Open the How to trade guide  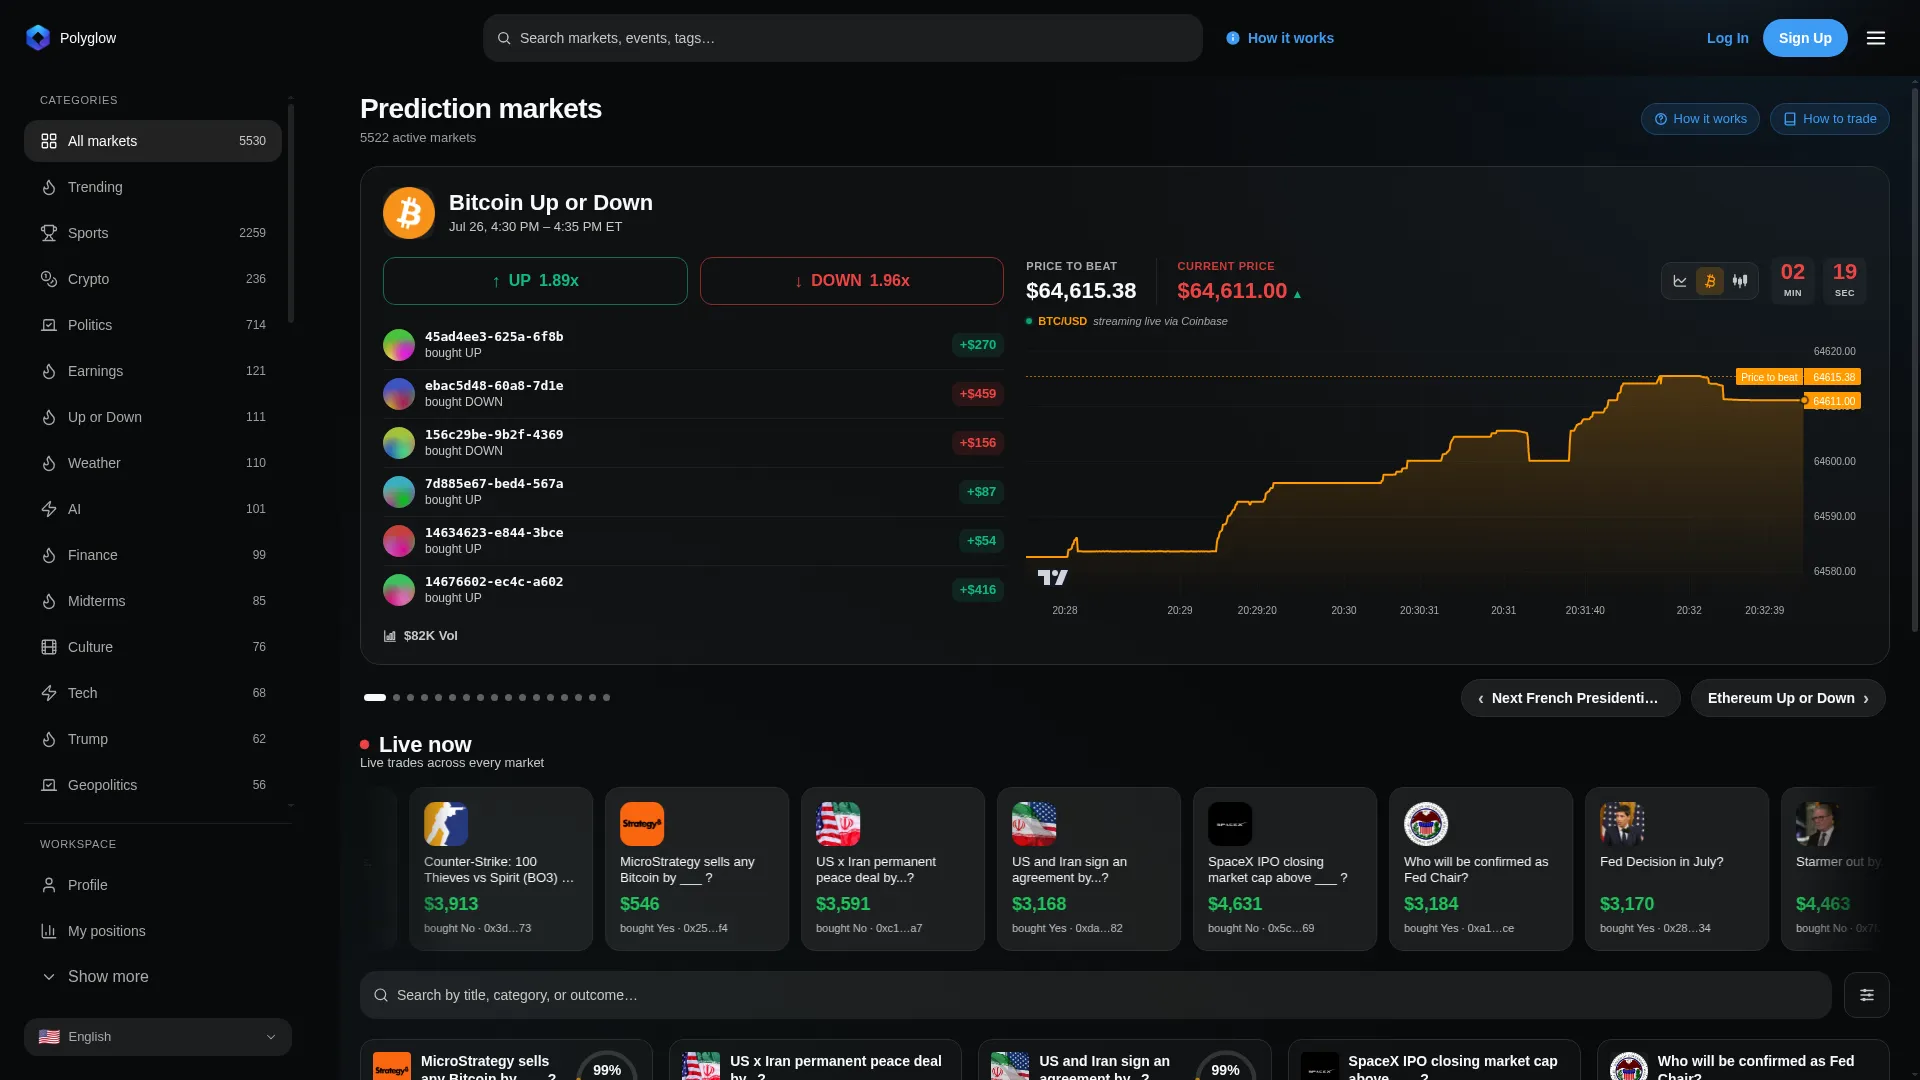click(1829, 119)
